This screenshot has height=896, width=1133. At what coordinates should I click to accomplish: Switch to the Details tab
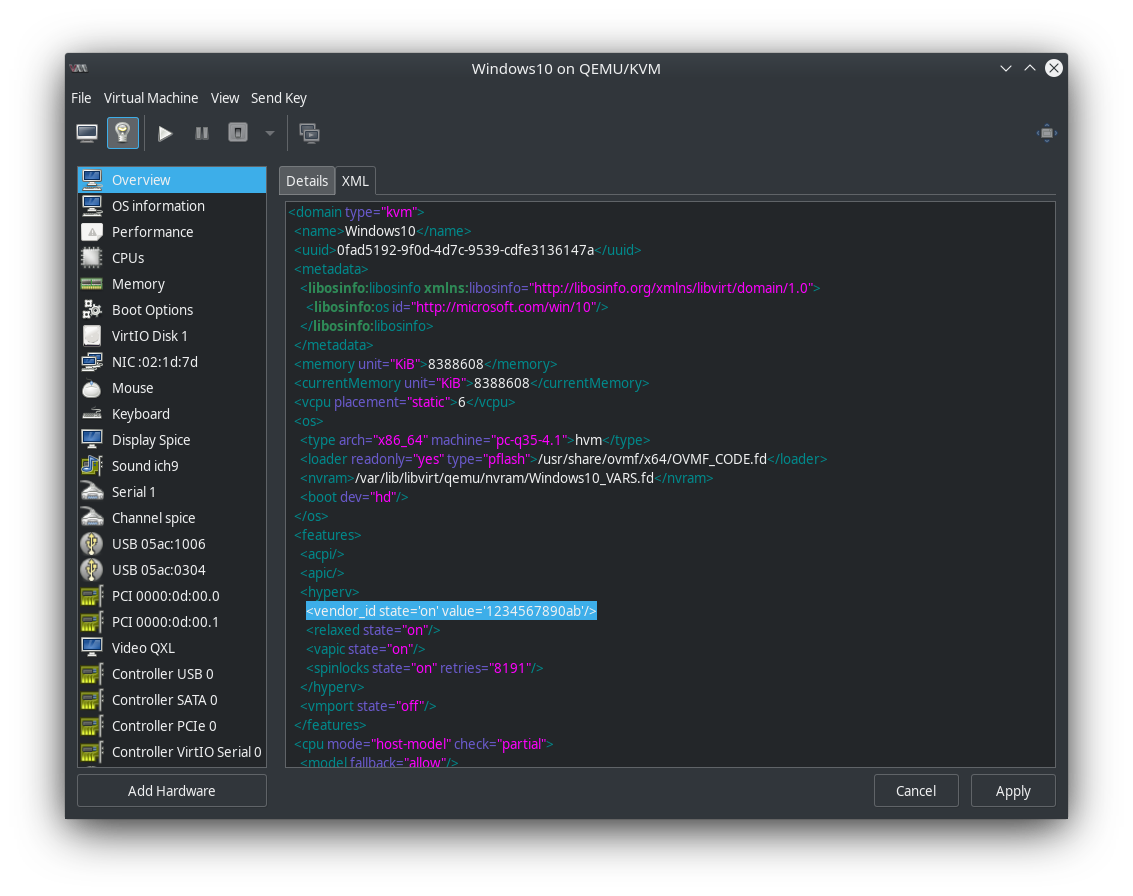tap(307, 181)
